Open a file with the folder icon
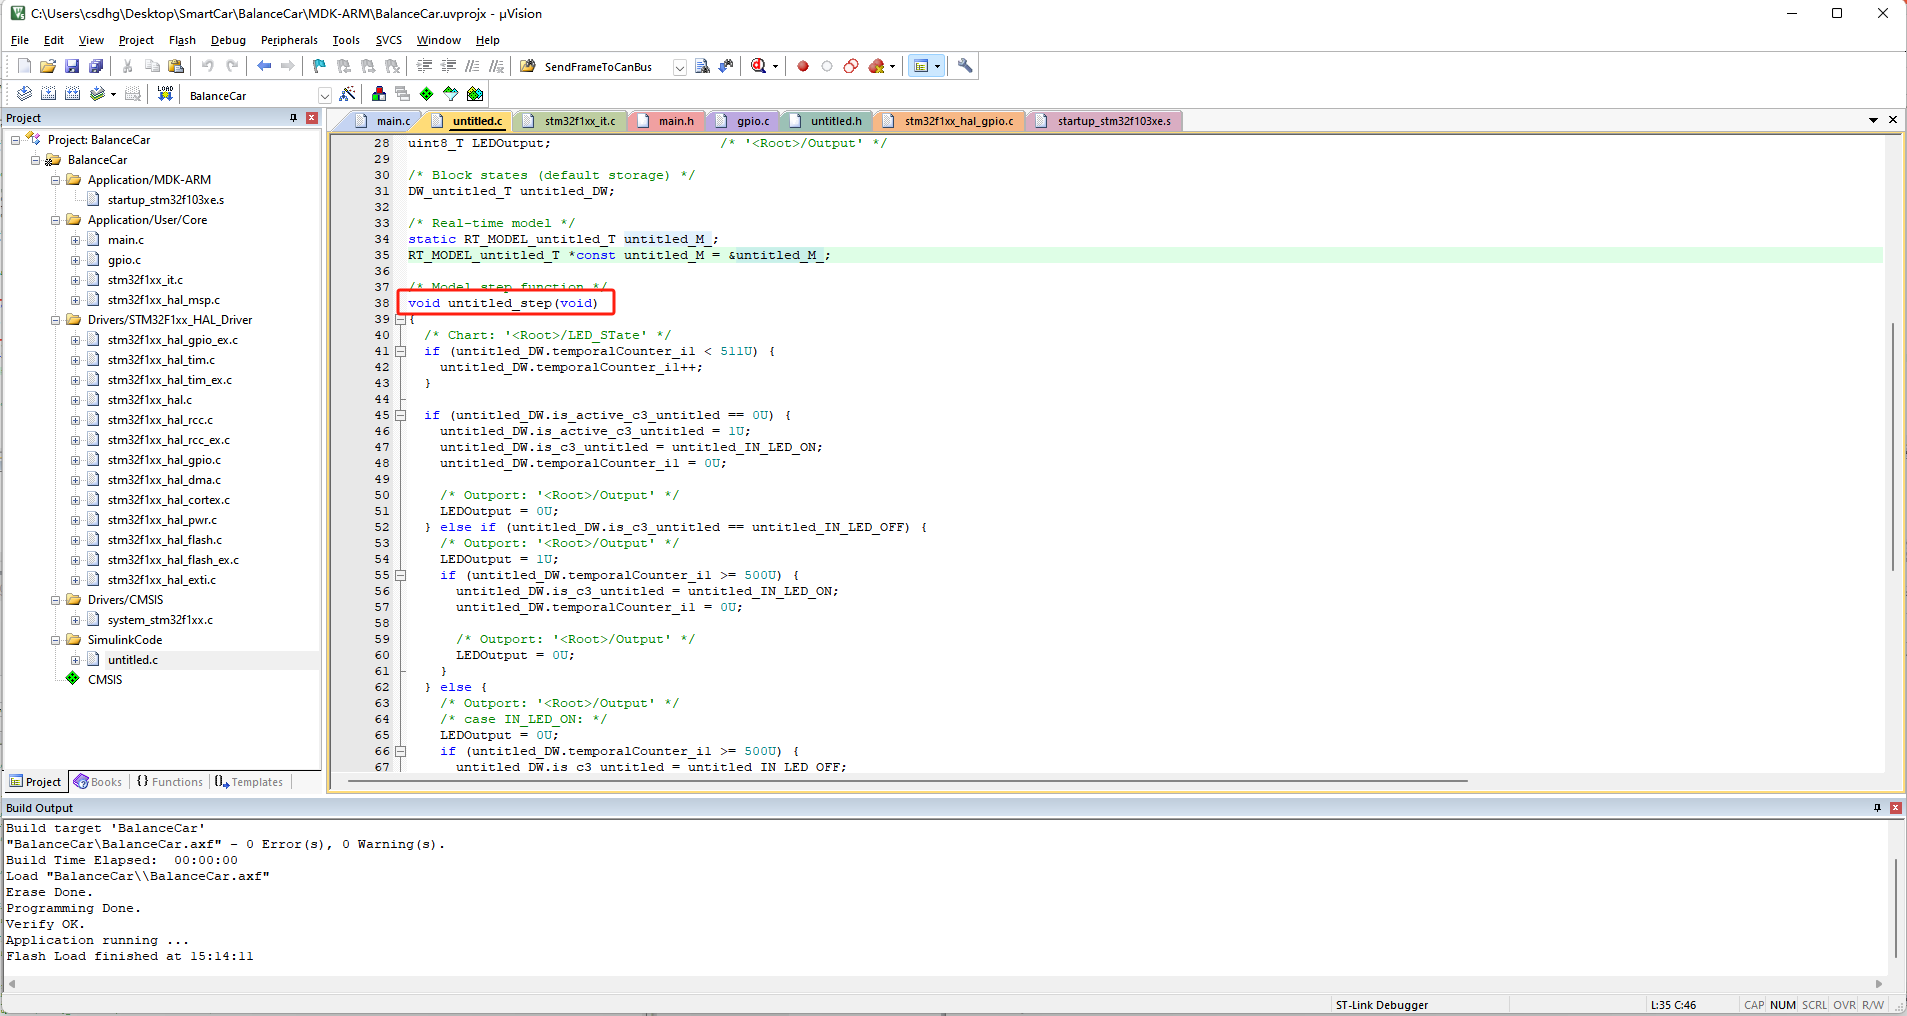The image size is (1907, 1016). tap(48, 66)
